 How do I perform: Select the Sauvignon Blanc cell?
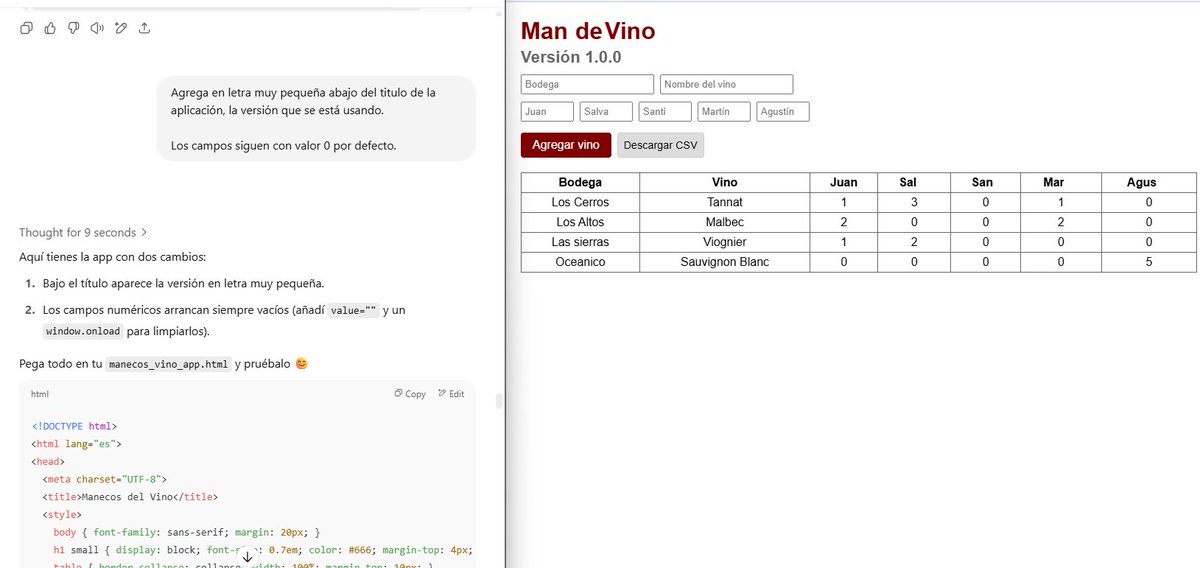(x=725, y=262)
